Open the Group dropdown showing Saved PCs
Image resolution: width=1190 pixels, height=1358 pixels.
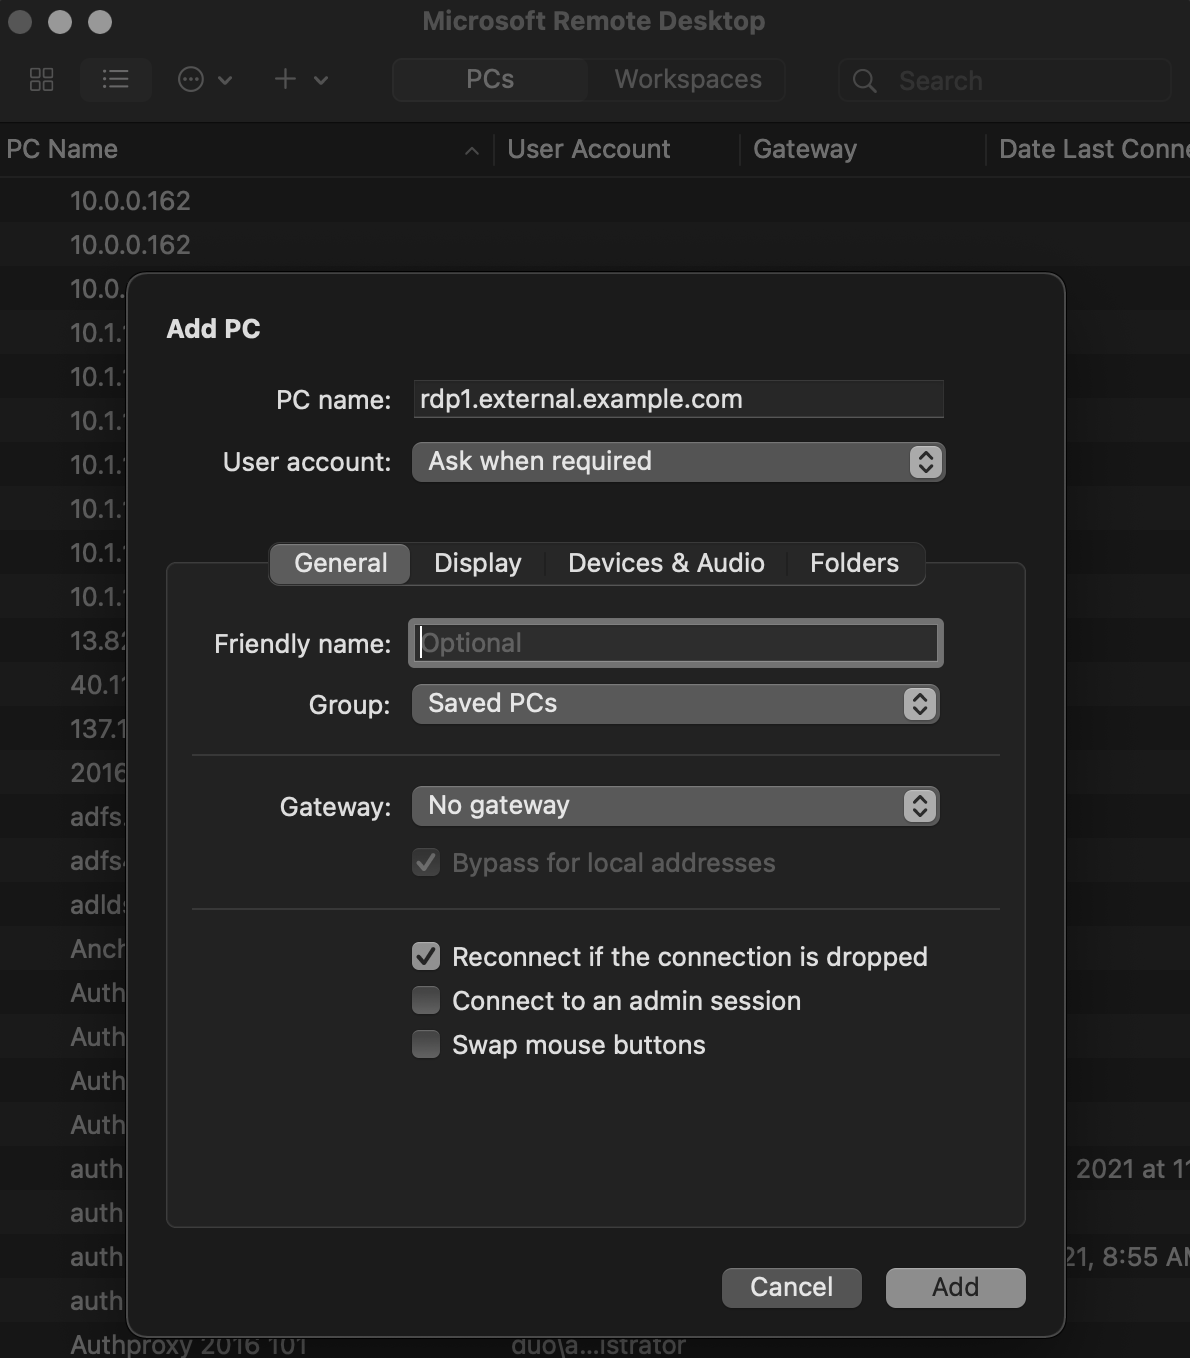click(675, 704)
